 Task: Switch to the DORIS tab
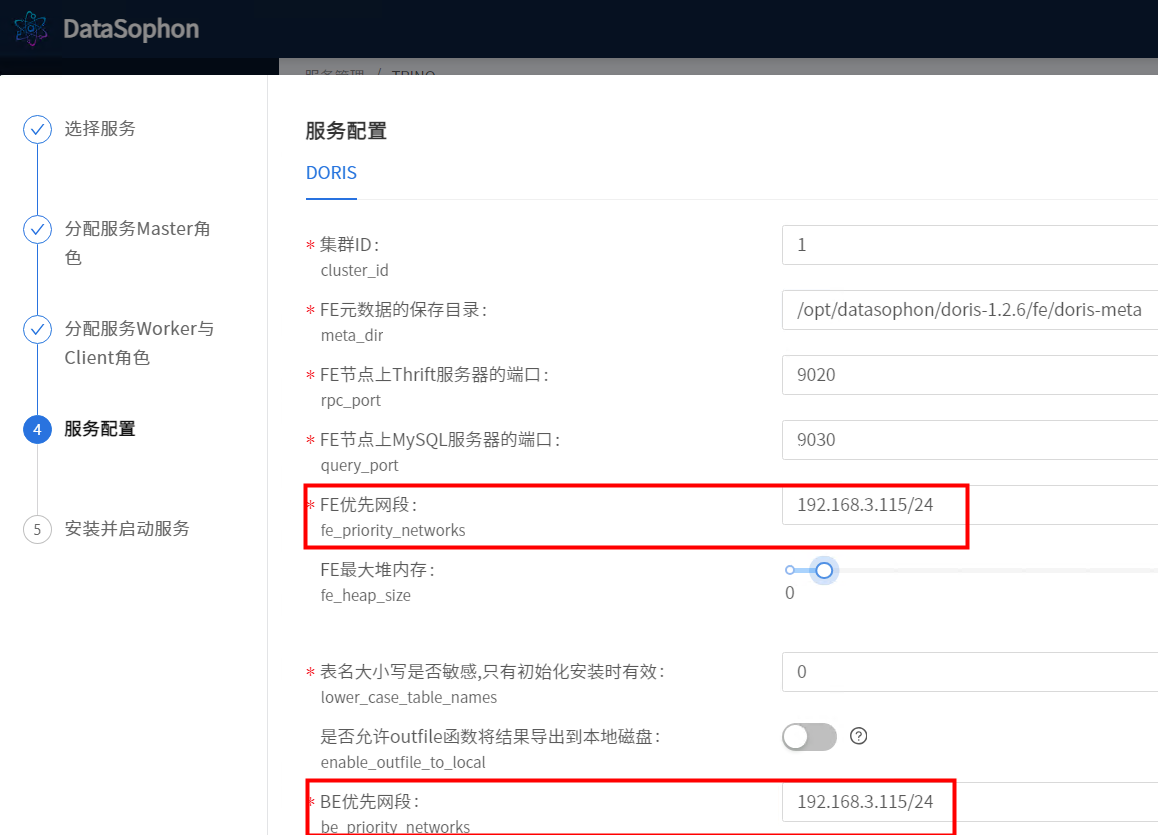(x=331, y=173)
